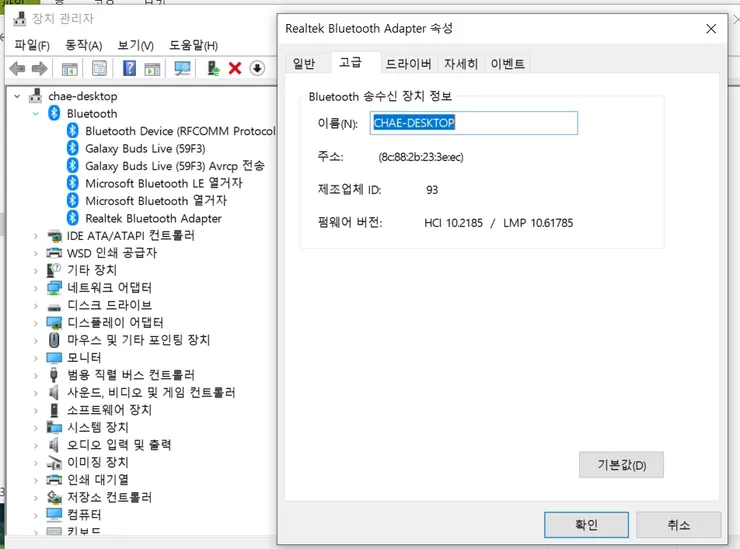Click firmware version HCI 10.2185 text
Image resolution: width=740 pixels, height=549 pixels.
(x=453, y=223)
